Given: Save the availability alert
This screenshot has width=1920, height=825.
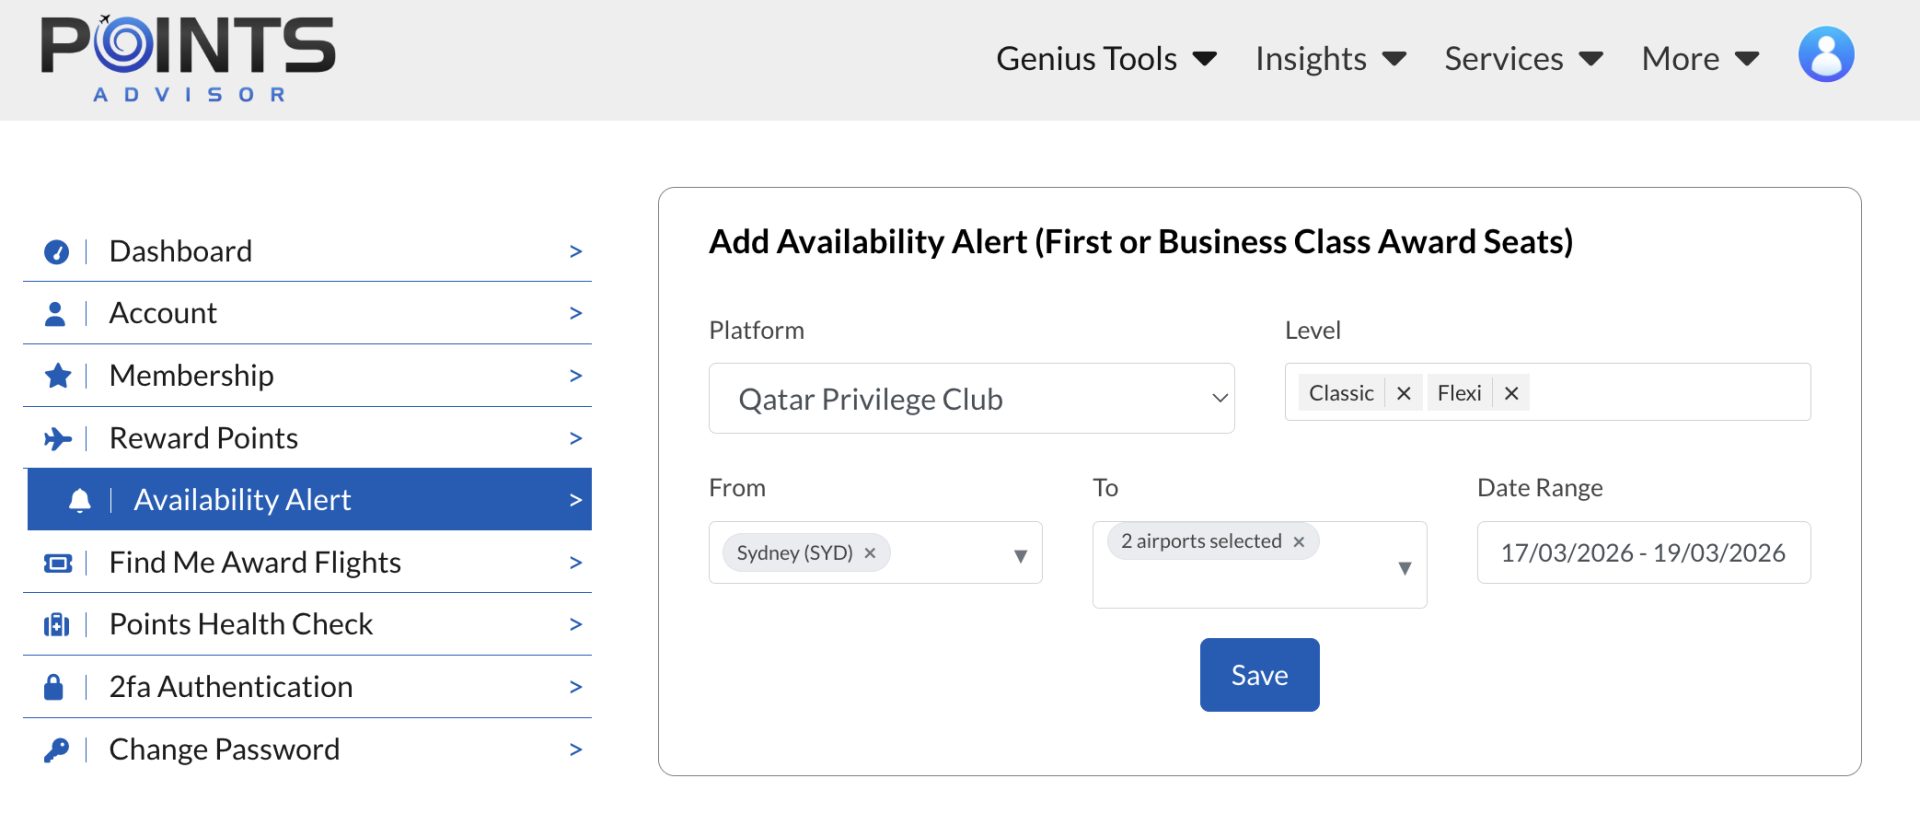Looking at the screenshot, I should [x=1259, y=675].
